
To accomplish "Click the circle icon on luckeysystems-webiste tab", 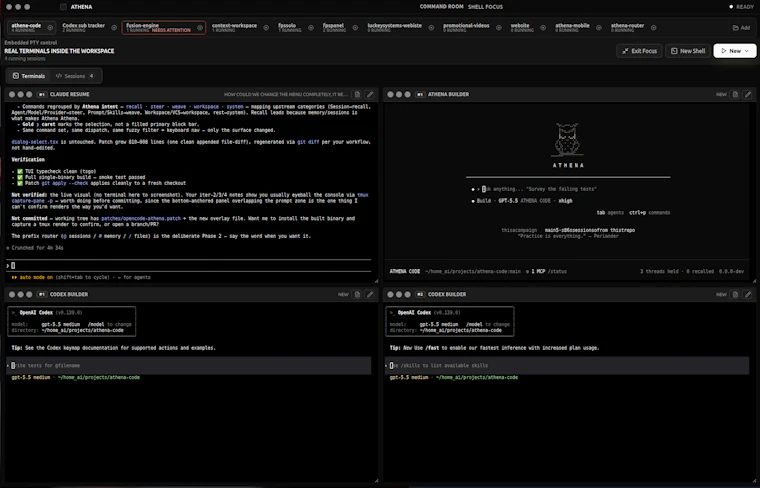I will coord(431,28).
